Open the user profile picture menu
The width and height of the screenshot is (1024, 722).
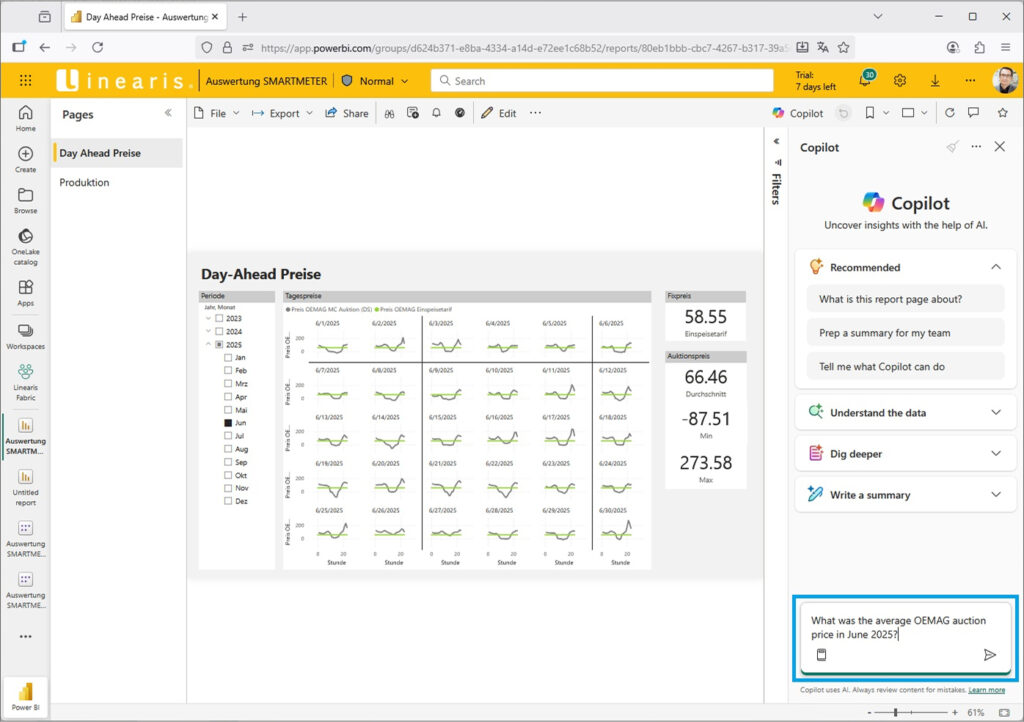click(1004, 80)
